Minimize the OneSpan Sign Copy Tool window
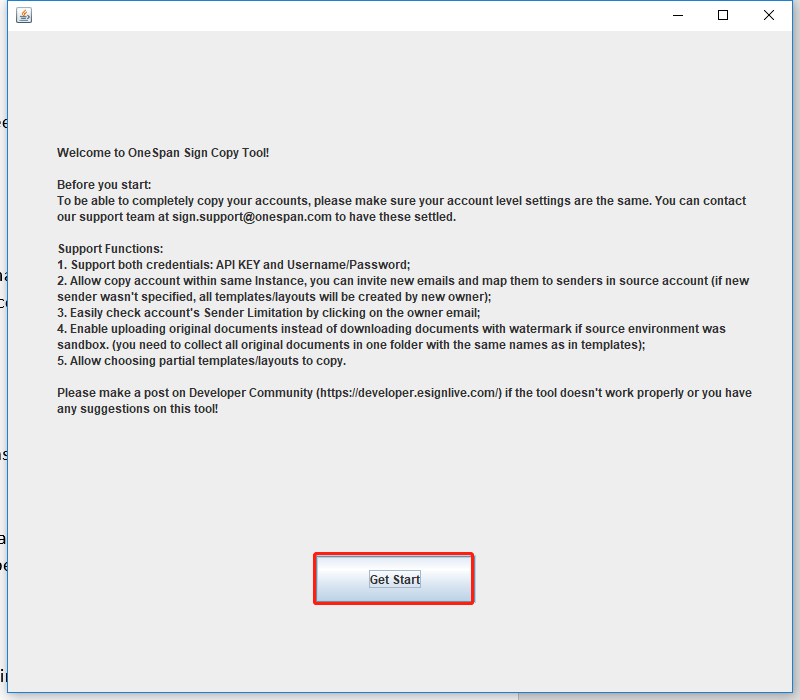 [678, 15]
